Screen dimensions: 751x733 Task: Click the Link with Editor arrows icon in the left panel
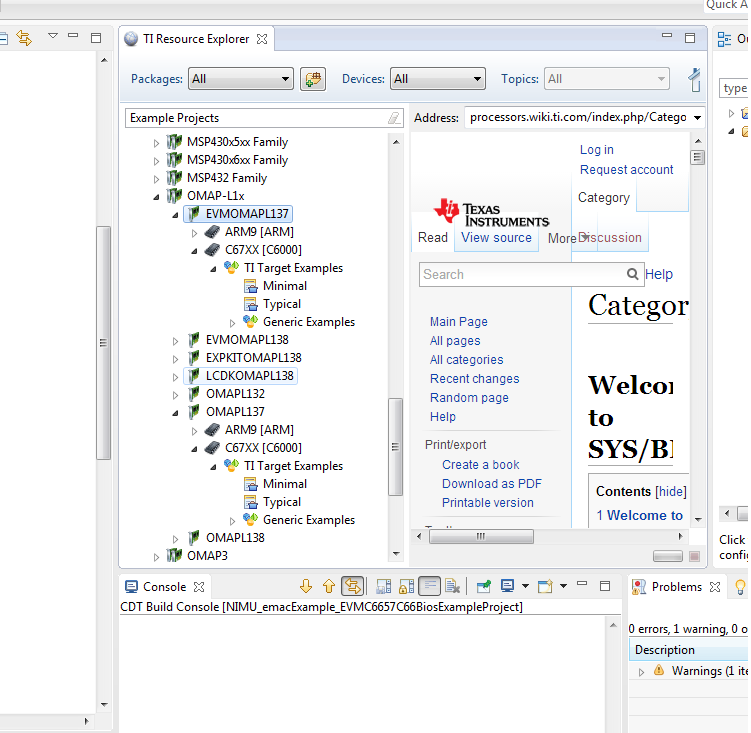pos(24,37)
